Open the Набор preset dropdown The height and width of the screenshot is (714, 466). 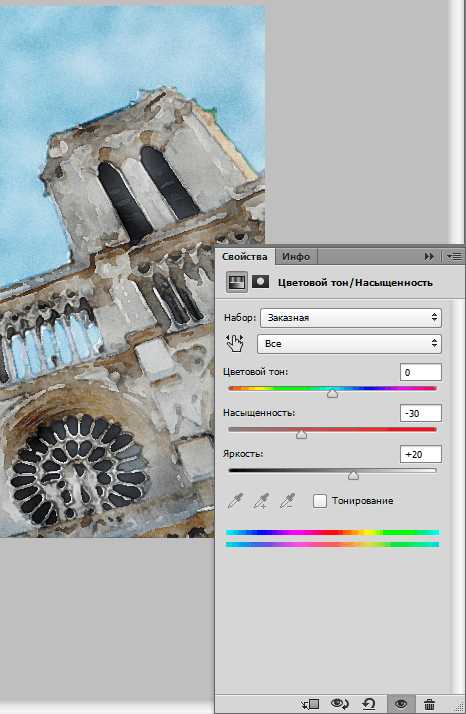click(x=351, y=317)
